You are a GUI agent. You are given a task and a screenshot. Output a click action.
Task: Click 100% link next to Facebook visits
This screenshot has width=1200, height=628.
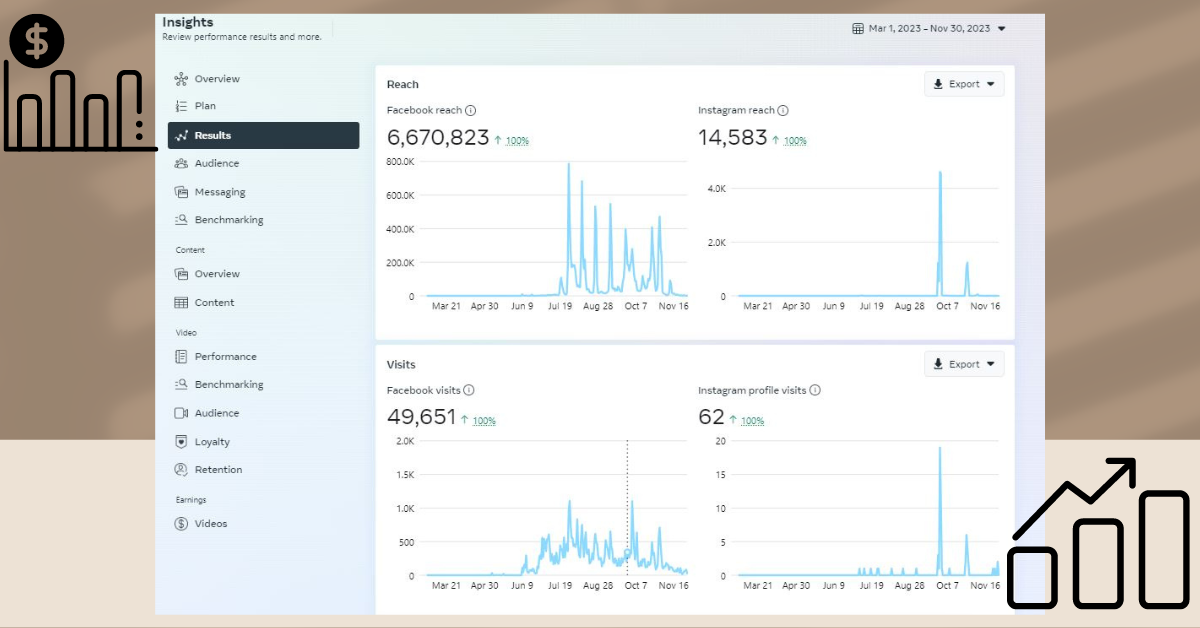484,421
